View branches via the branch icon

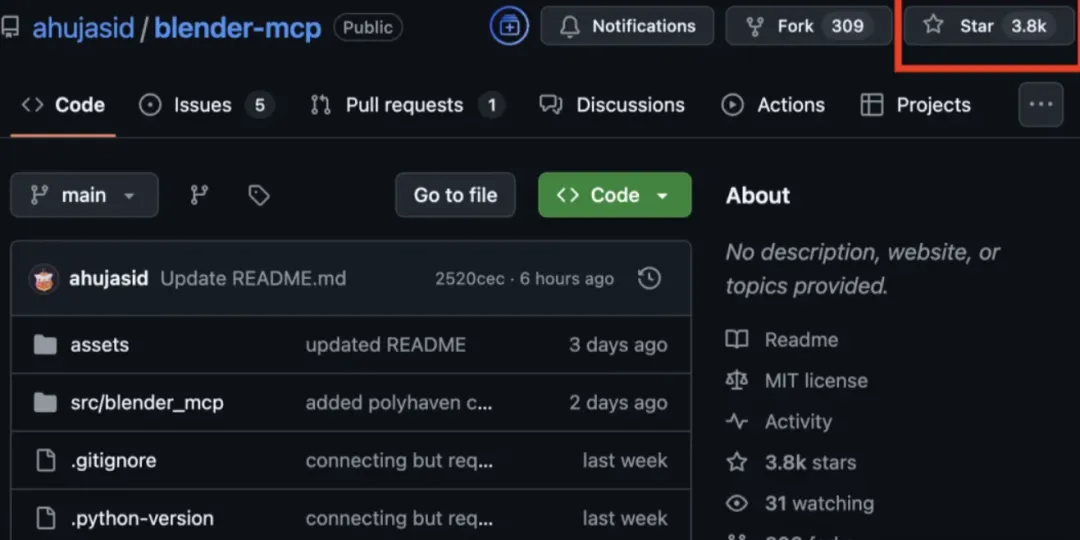[x=199, y=196]
